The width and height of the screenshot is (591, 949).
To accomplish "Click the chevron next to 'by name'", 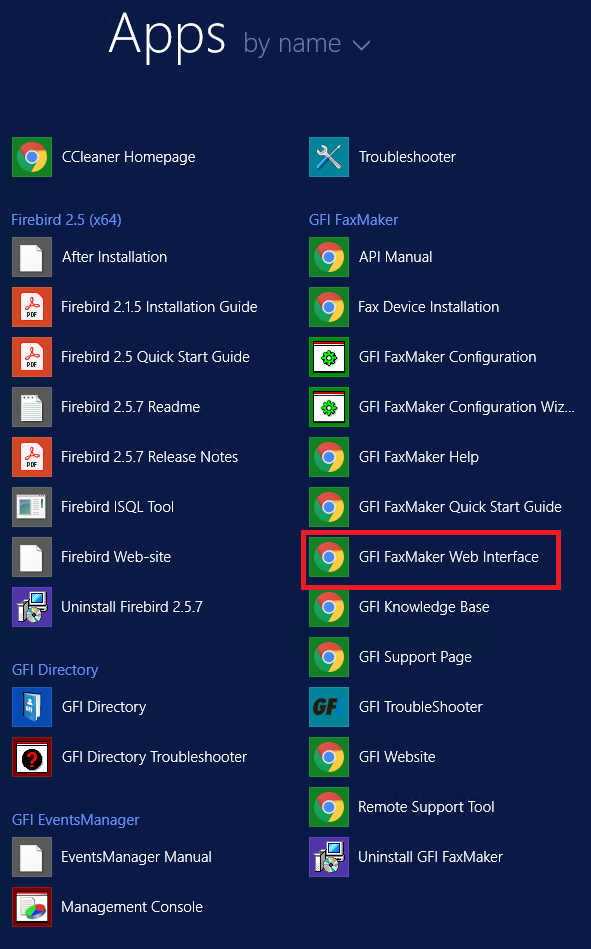I will pyautogui.click(x=362, y=46).
